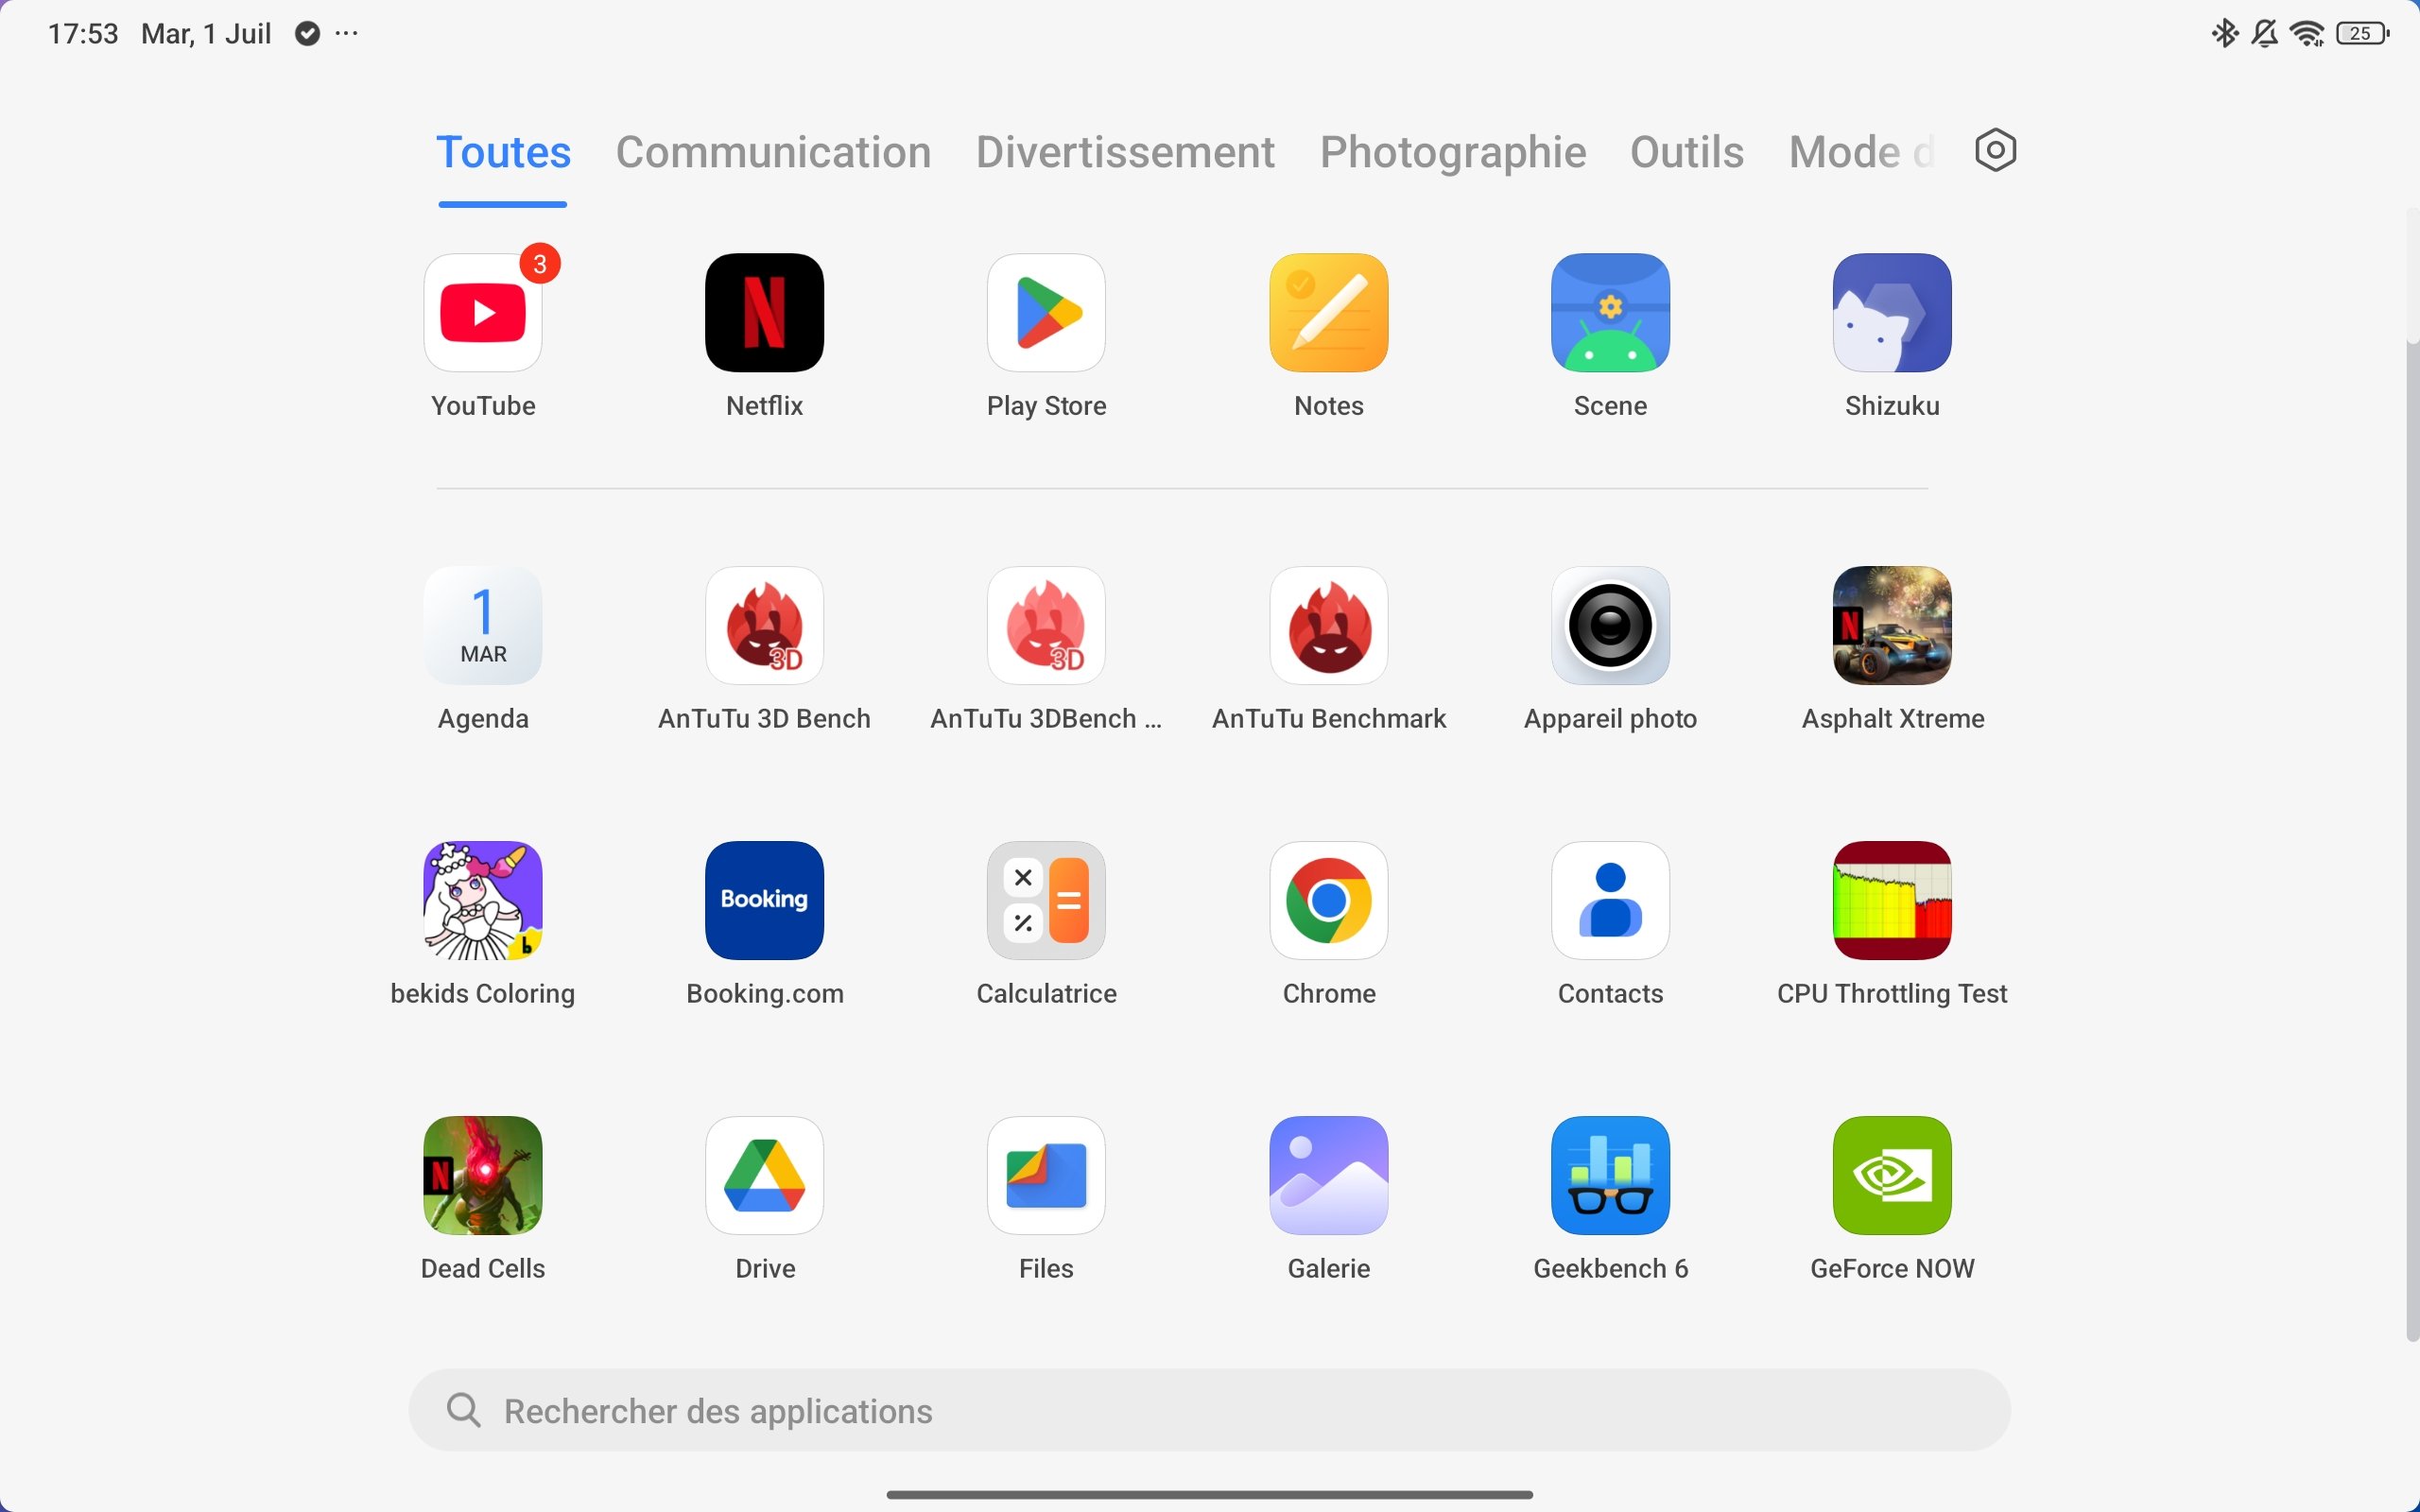
Task: Open Geekbench 6 app
Action: point(1610,1176)
